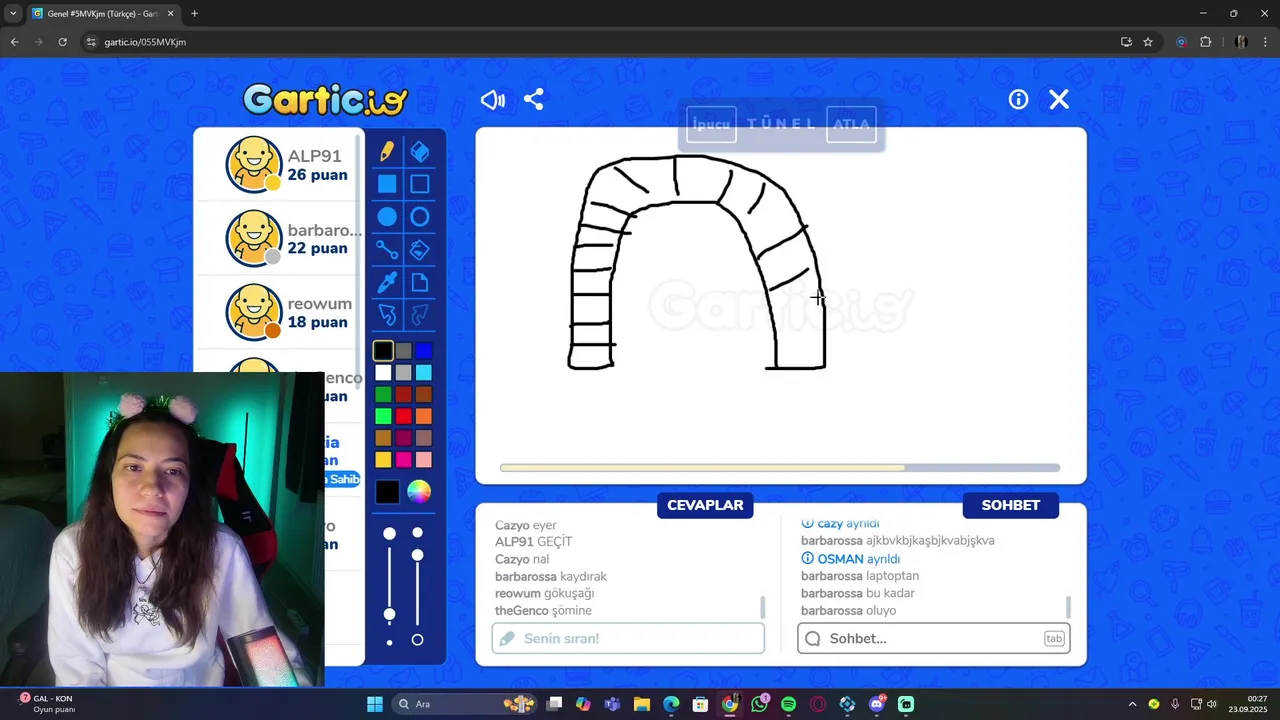Image resolution: width=1280 pixels, height=720 pixels.
Task: Click the browser address bar
Action: click(600, 42)
